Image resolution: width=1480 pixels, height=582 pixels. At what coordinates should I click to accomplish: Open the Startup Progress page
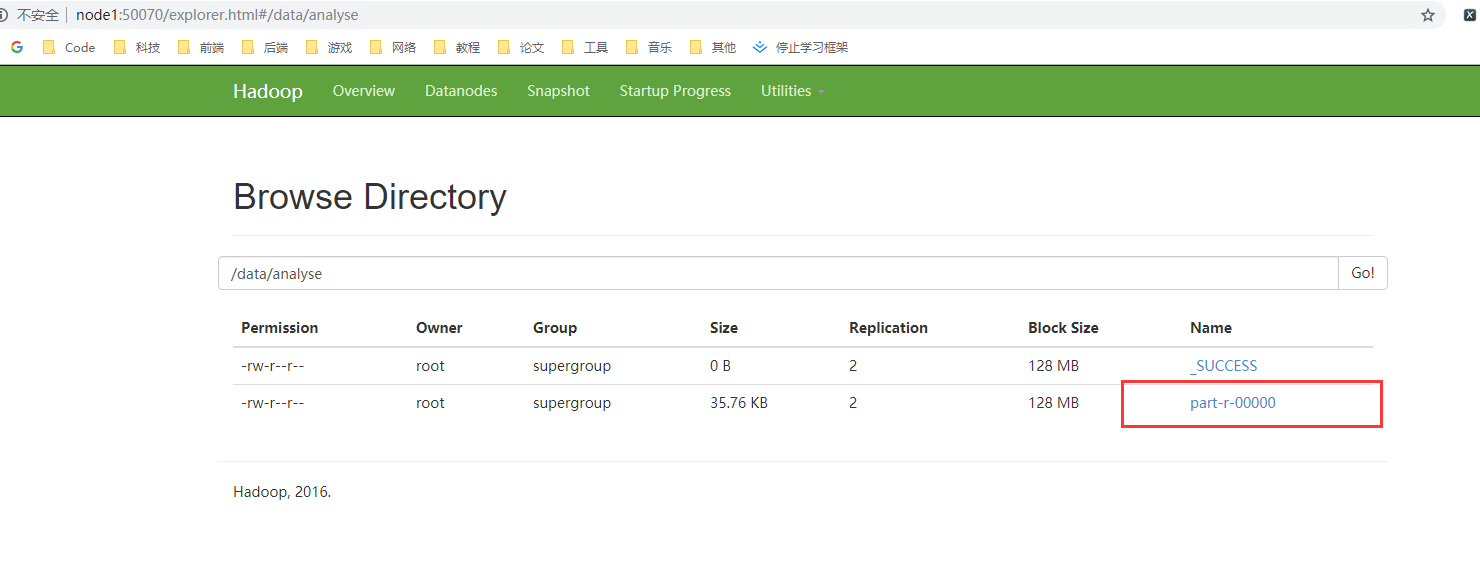pyautogui.click(x=675, y=91)
